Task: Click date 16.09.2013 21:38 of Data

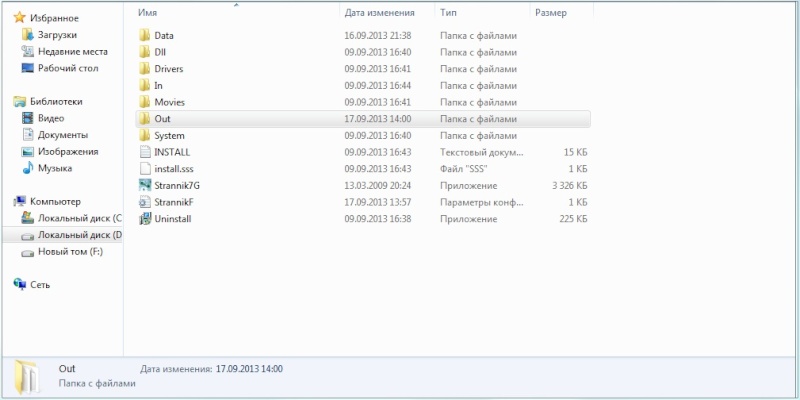Action: pyautogui.click(x=378, y=36)
